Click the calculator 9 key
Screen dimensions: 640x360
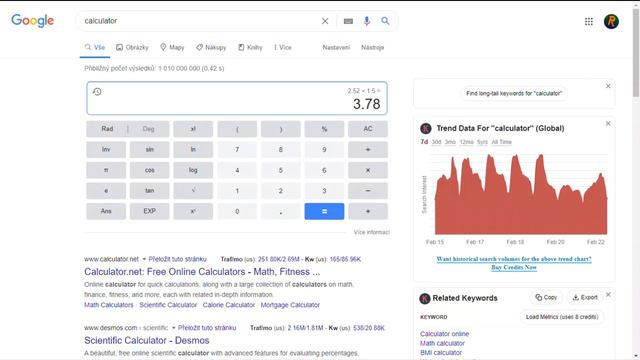pyautogui.click(x=324, y=150)
